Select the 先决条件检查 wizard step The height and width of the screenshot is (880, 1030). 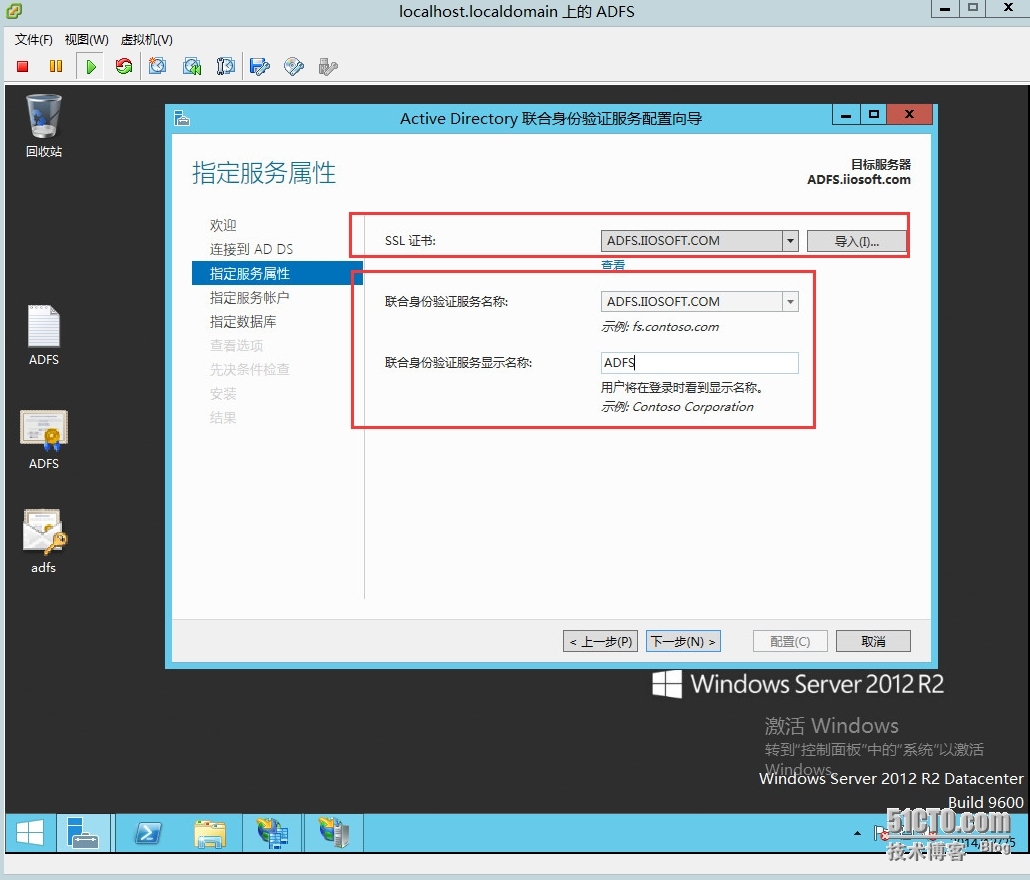click(250, 369)
